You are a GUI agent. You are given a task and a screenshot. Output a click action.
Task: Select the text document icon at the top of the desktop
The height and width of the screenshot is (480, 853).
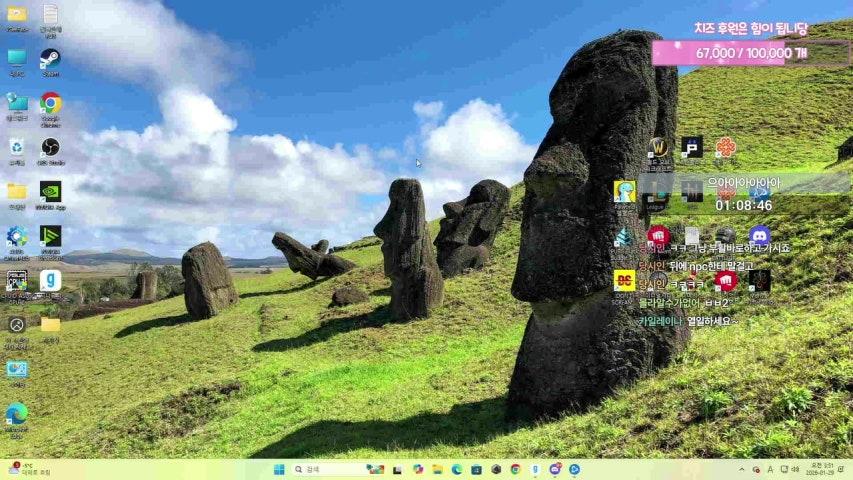point(50,15)
